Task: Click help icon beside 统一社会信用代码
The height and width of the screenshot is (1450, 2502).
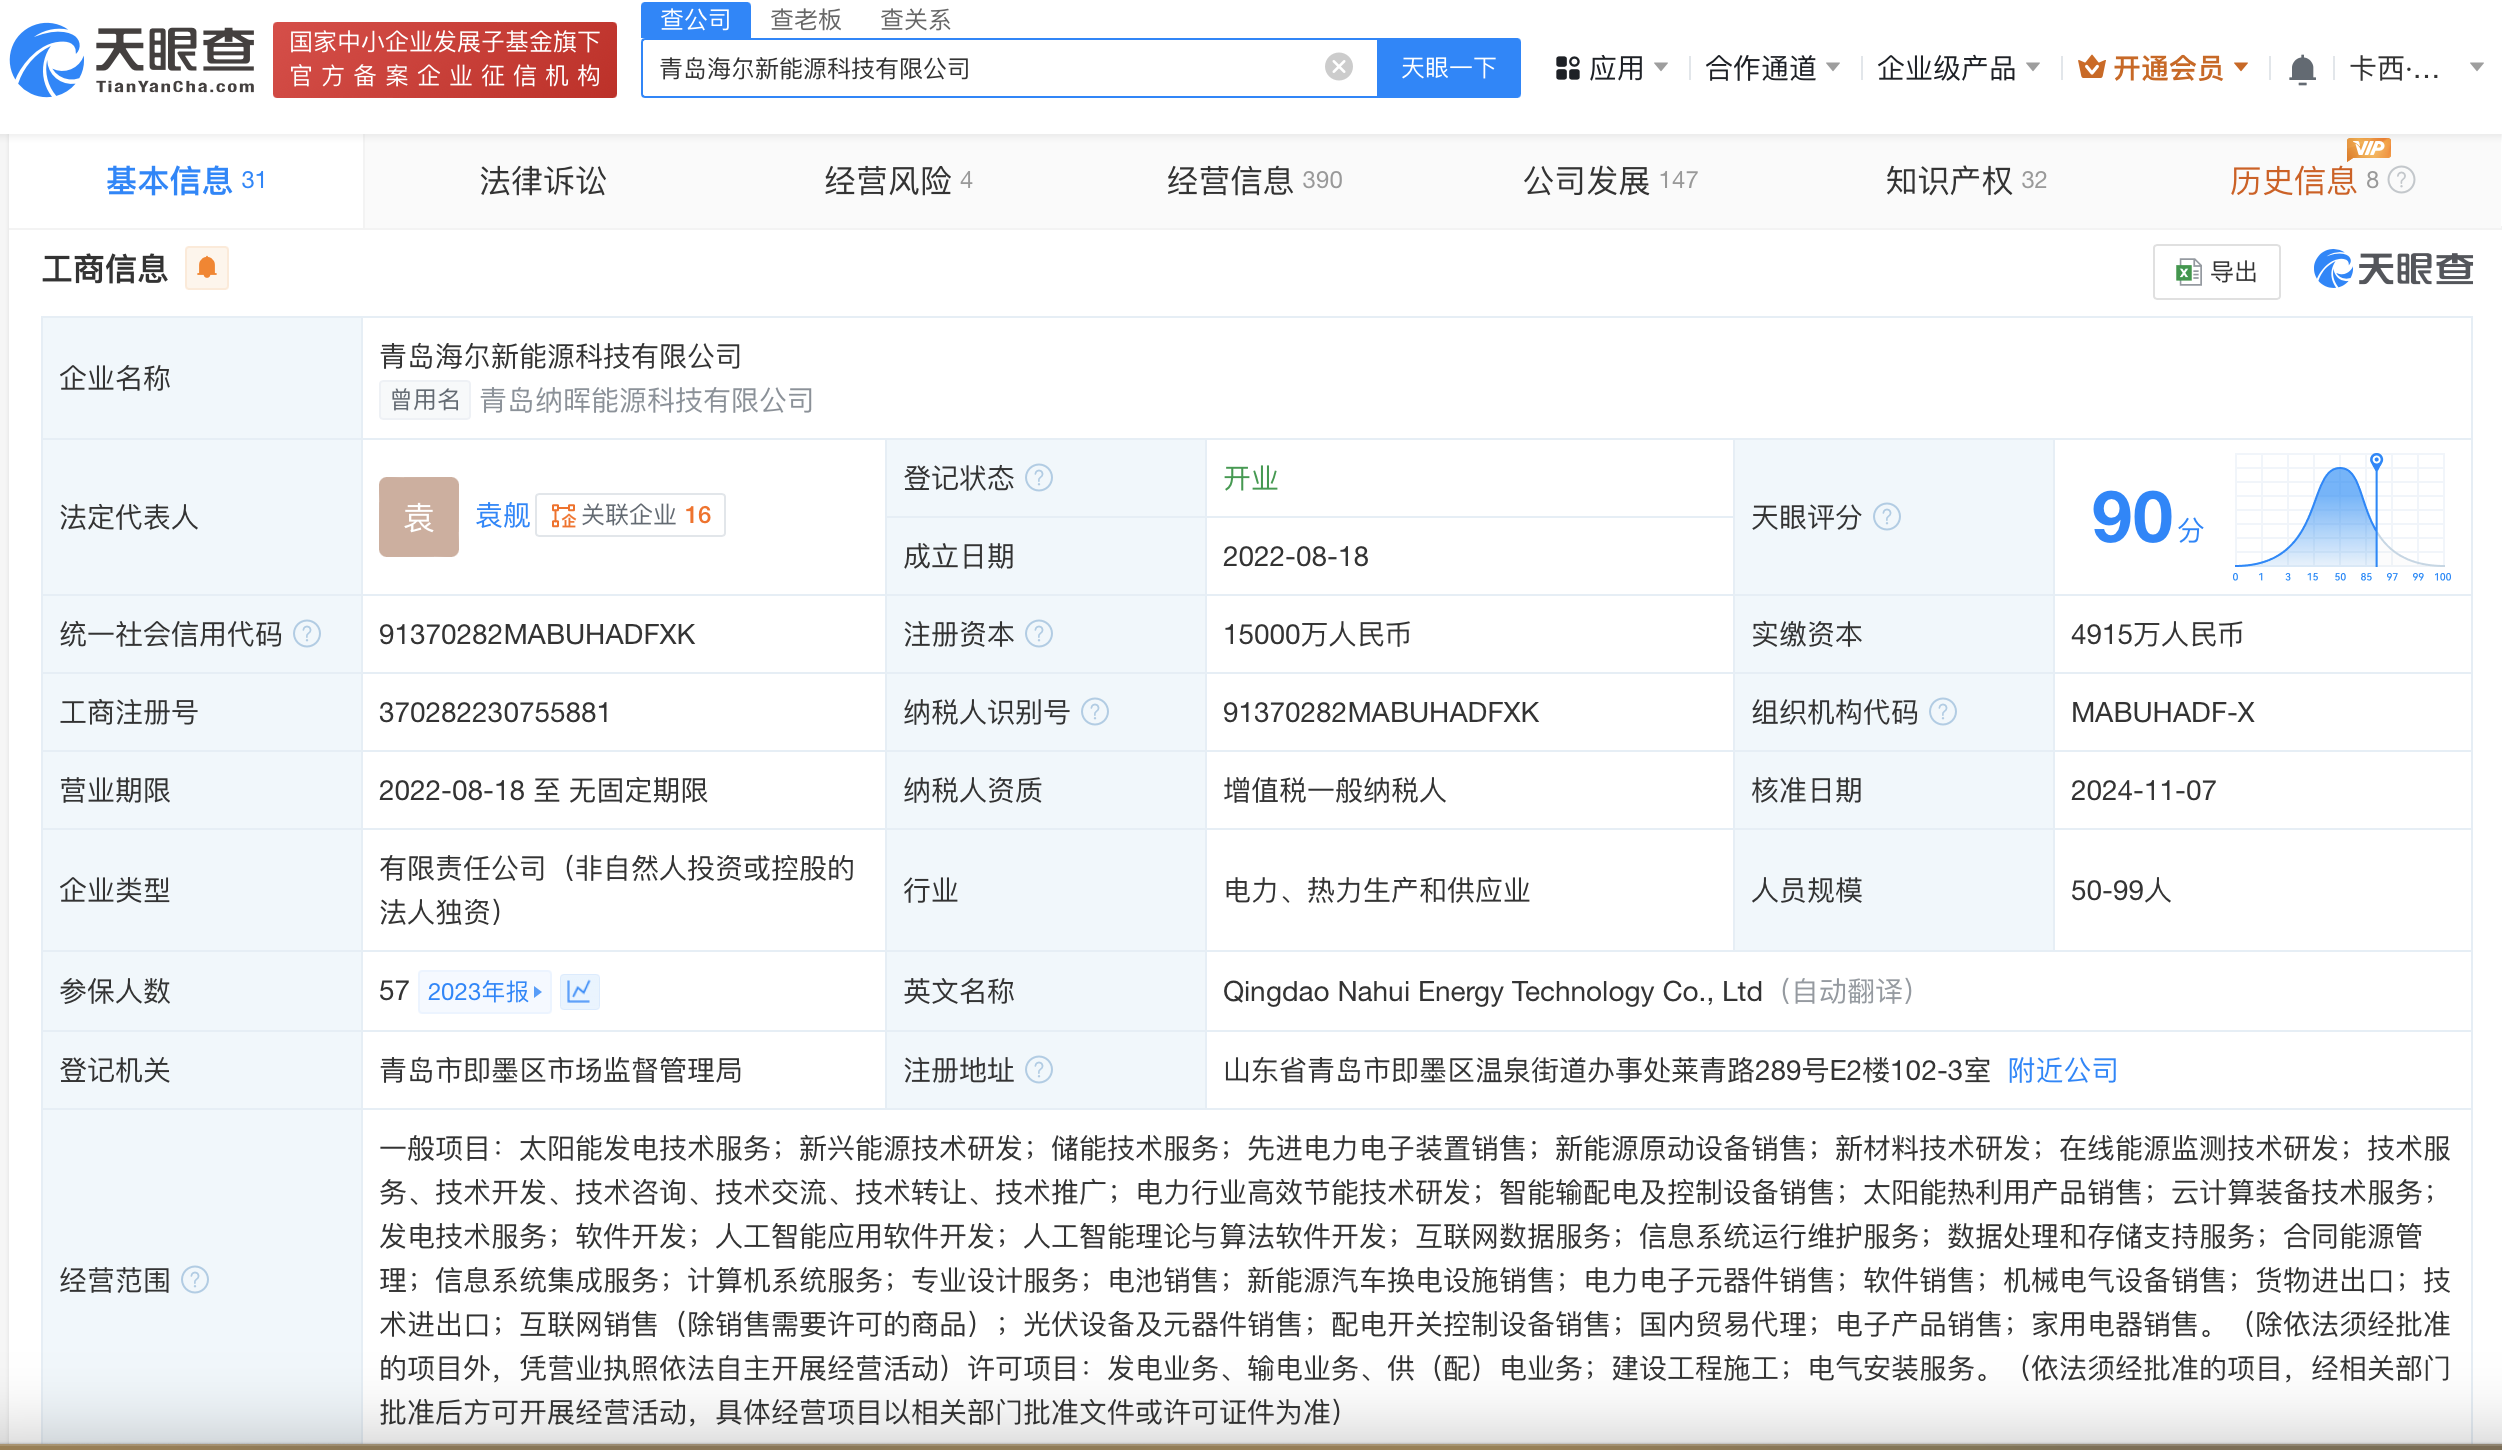Action: [308, 634]
